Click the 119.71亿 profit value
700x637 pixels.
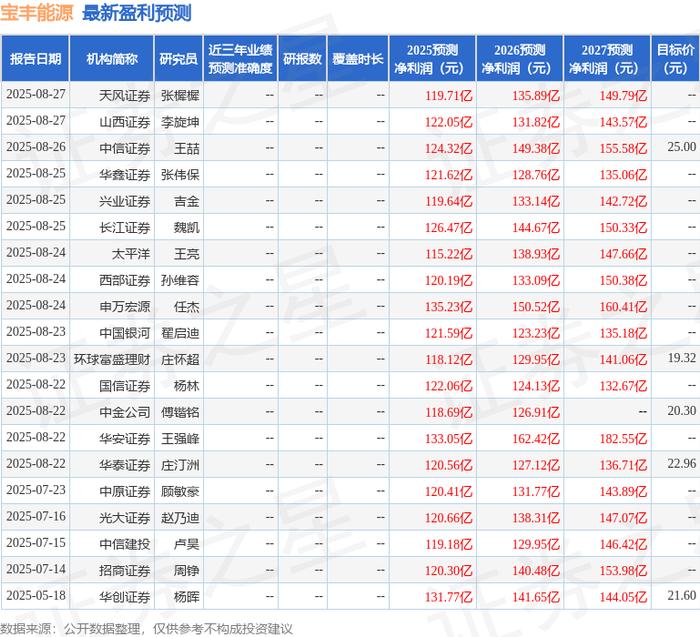coord(448,96)
